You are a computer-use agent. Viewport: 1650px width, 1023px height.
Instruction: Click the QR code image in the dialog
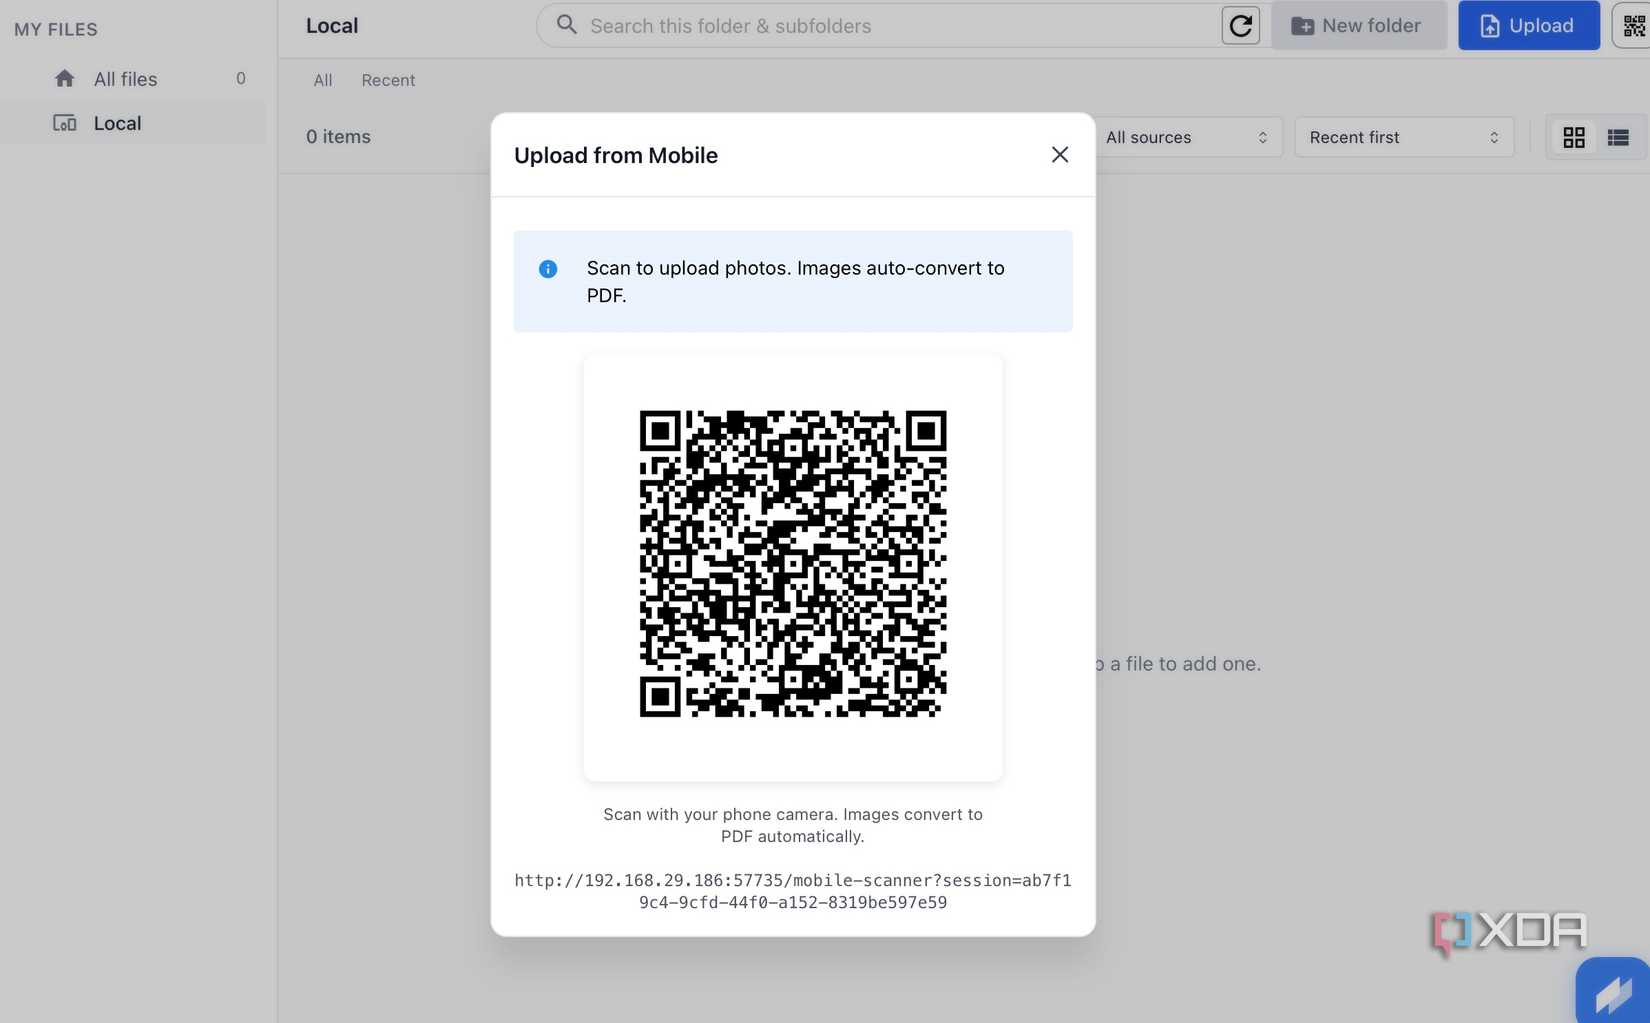[793, 564]
